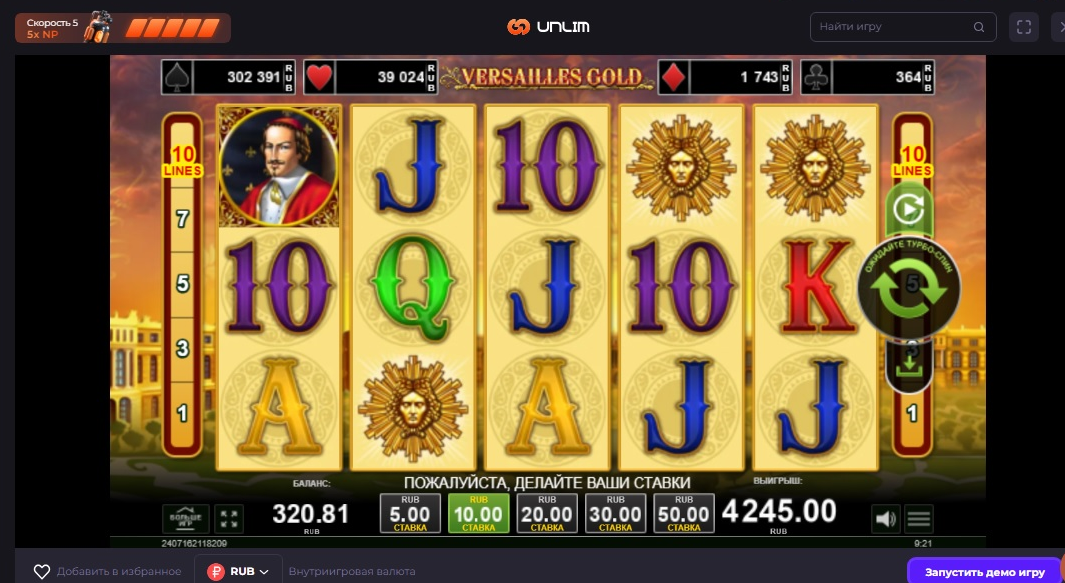Select the 5.00 RUB stake
This screenshot has height=583, width=1065.
[410, 514]
